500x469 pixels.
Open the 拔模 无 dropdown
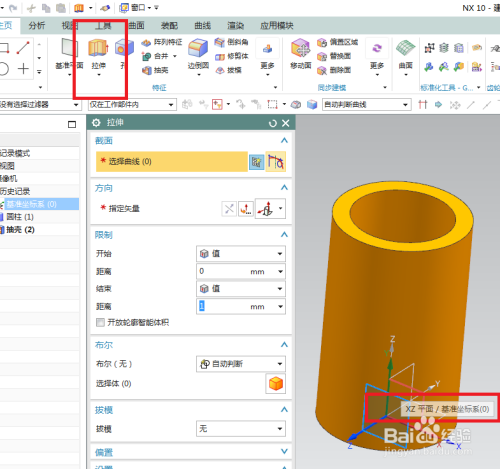point(241,429)
